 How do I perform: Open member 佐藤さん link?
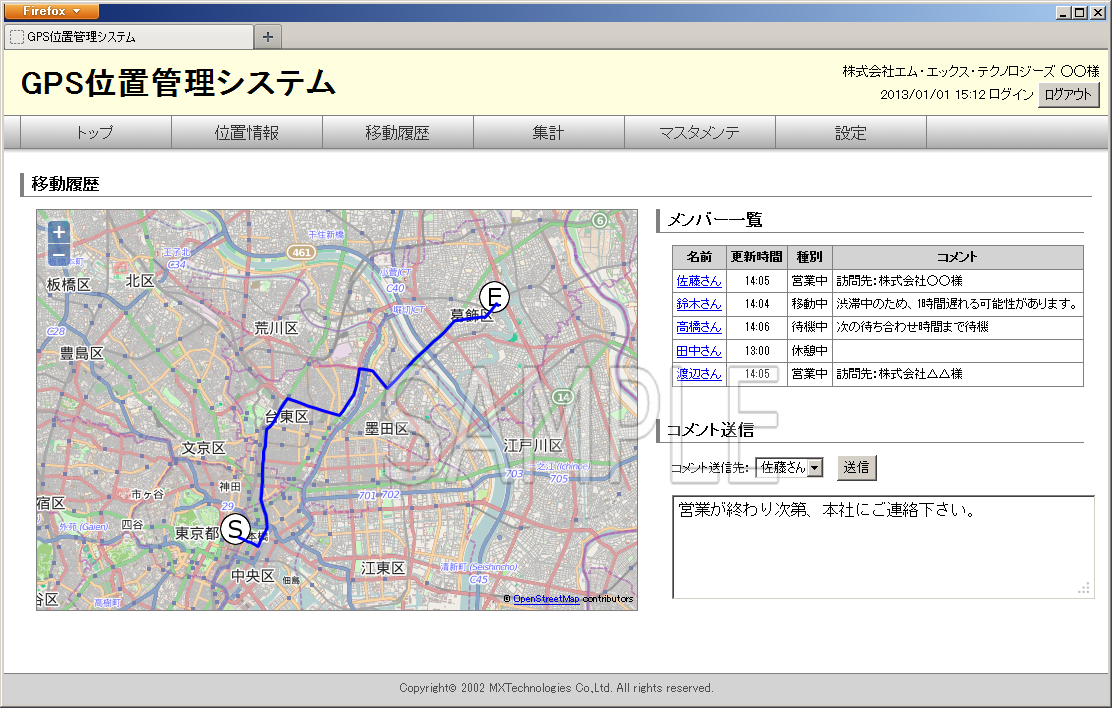tap(698, 281)
